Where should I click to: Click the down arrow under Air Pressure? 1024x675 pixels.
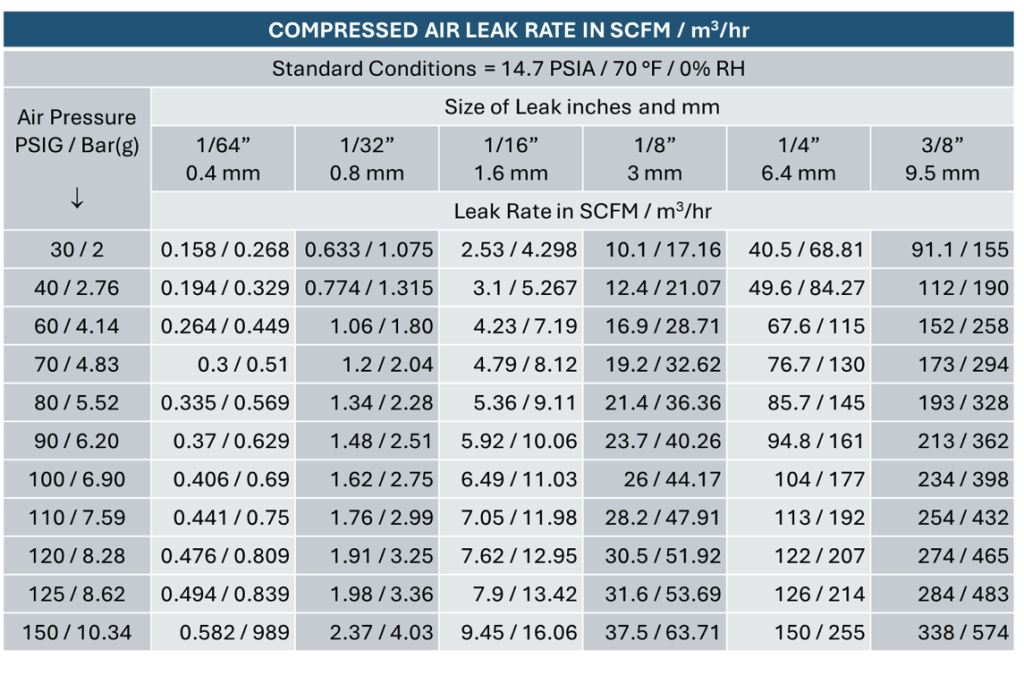[x=77, y=198]
